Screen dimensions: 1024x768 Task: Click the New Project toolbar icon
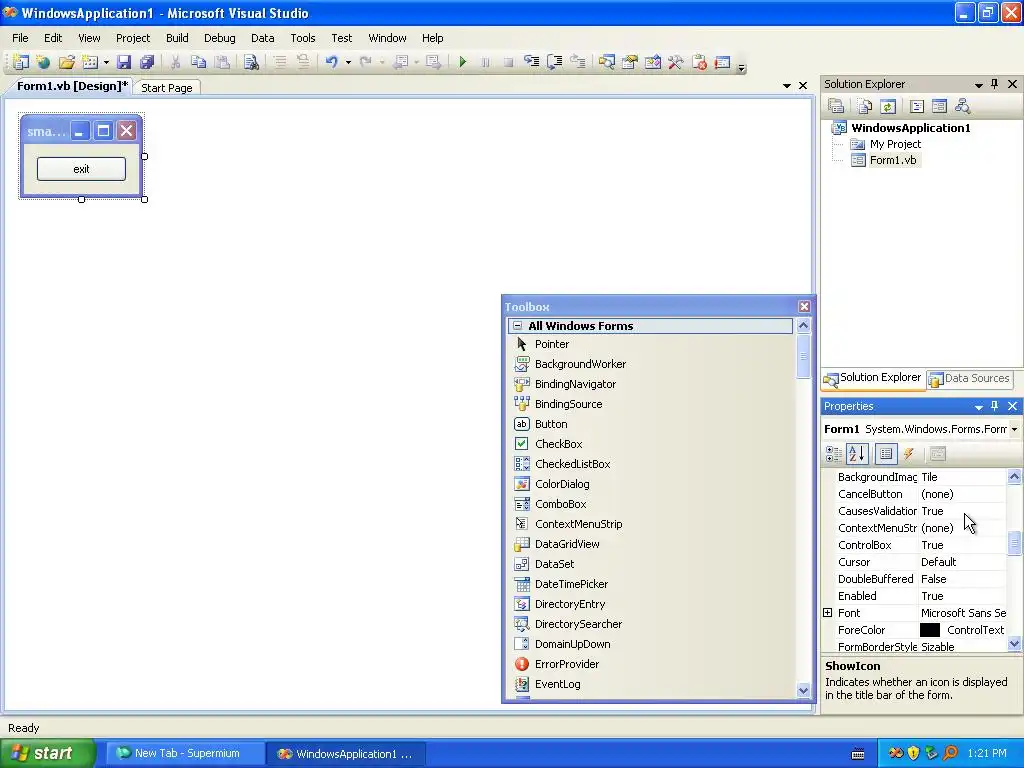tap(21, 62)
